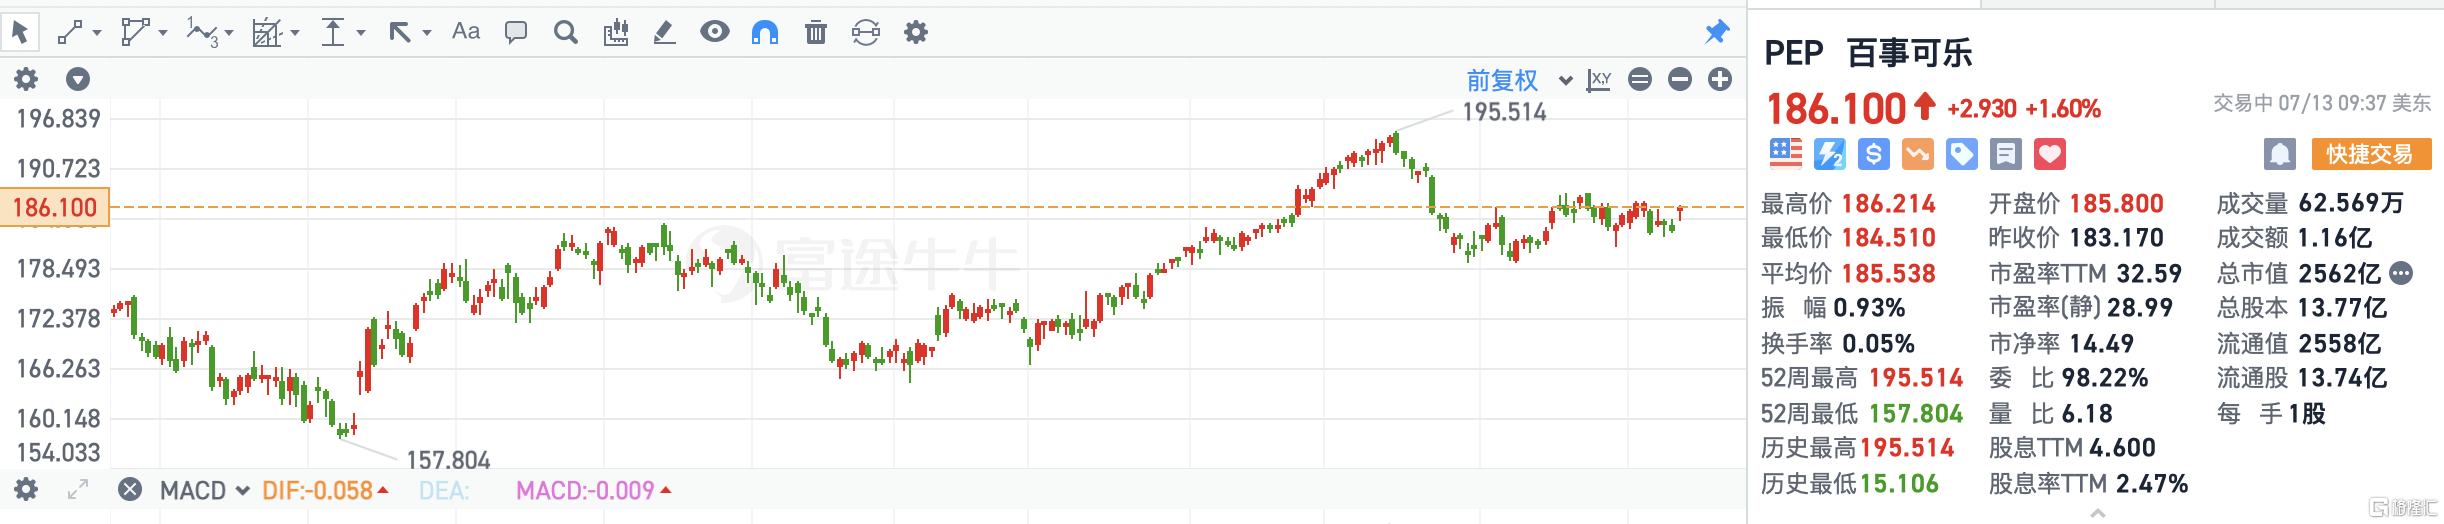Screen dimensions: 2444x524
Task: Open the magnifier search tool
Action: pyautogui.click(x=566, y=33)
